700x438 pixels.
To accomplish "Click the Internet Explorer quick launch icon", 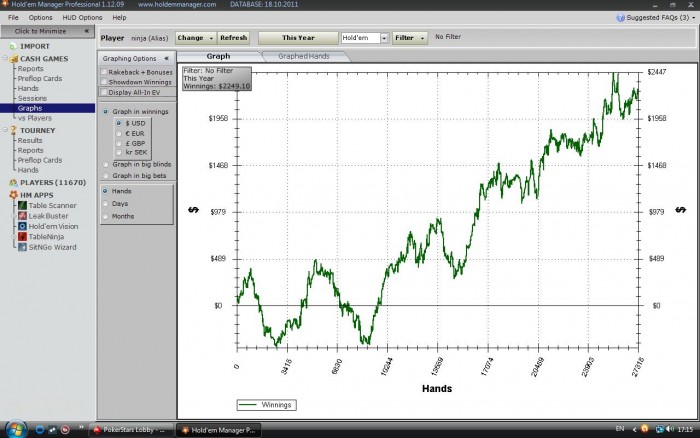I will (40, 430).
